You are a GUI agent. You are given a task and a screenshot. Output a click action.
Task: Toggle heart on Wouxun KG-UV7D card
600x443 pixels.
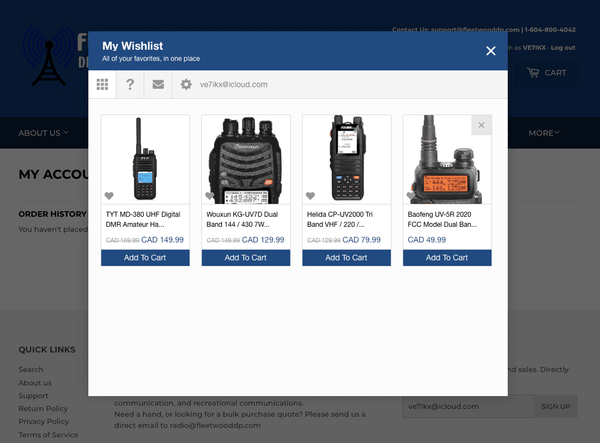tap(209, 196)
